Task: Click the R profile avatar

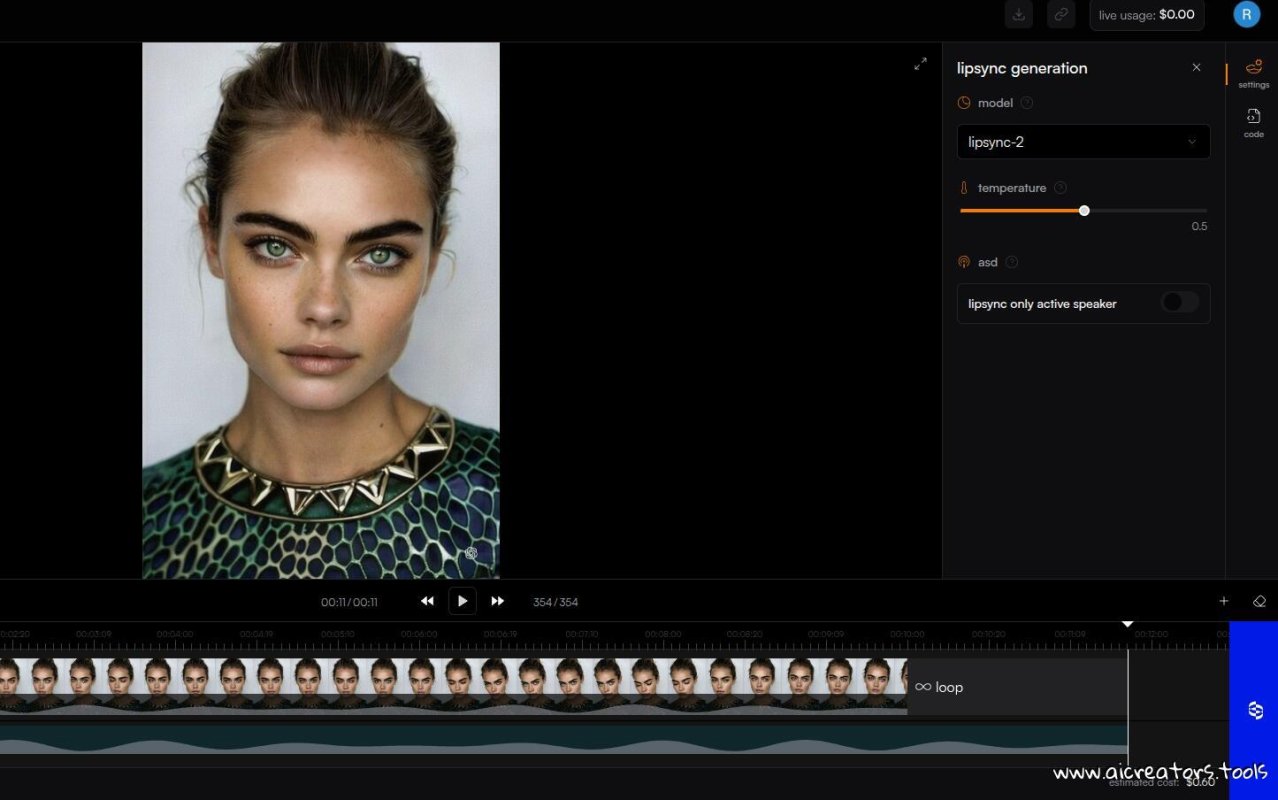Action: coord(1246,13)
